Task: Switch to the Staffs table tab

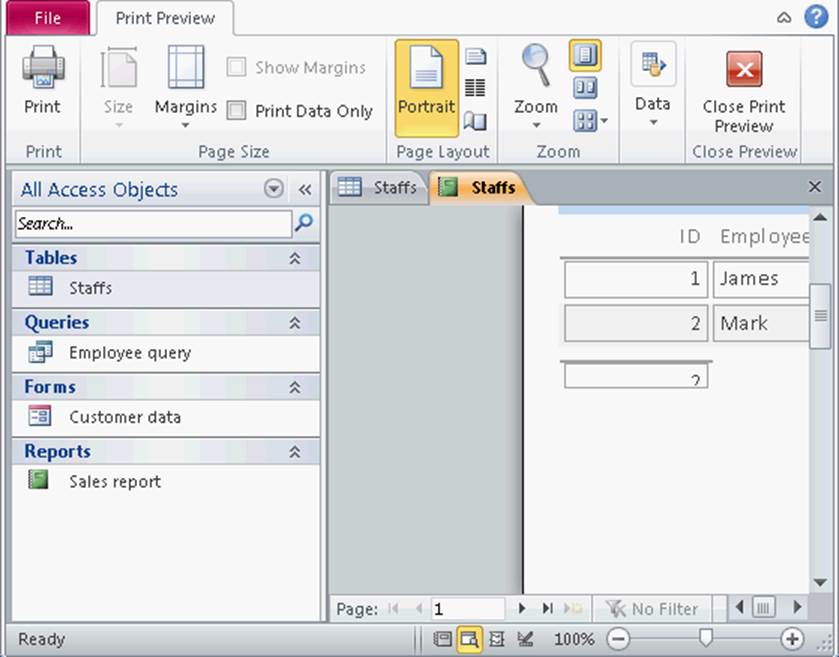Action: [x=378, y=187]
